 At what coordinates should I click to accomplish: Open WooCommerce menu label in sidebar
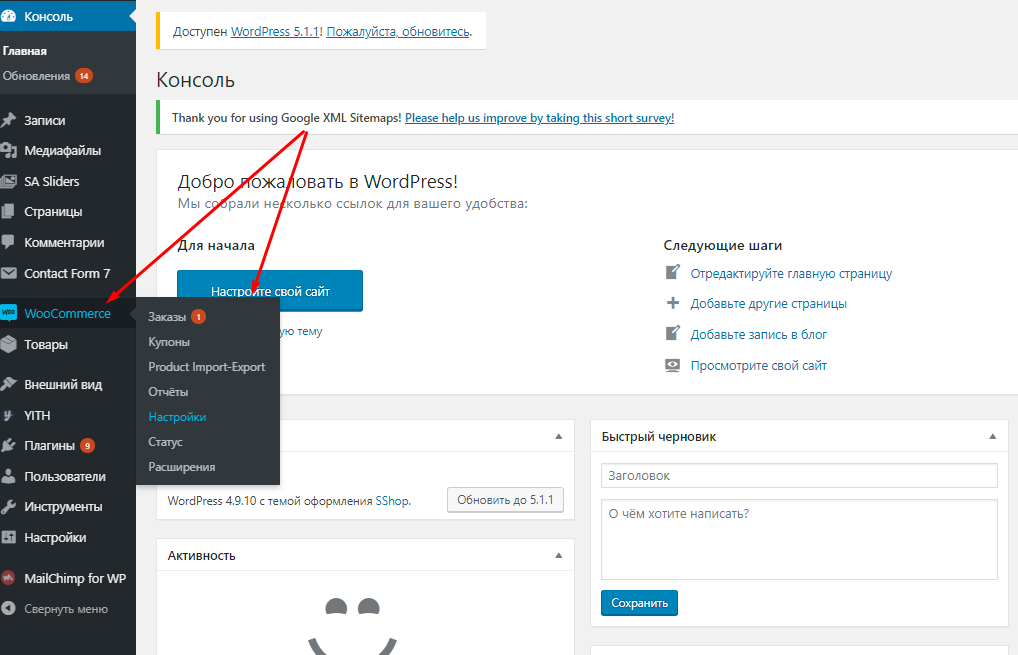coord(68,314)
